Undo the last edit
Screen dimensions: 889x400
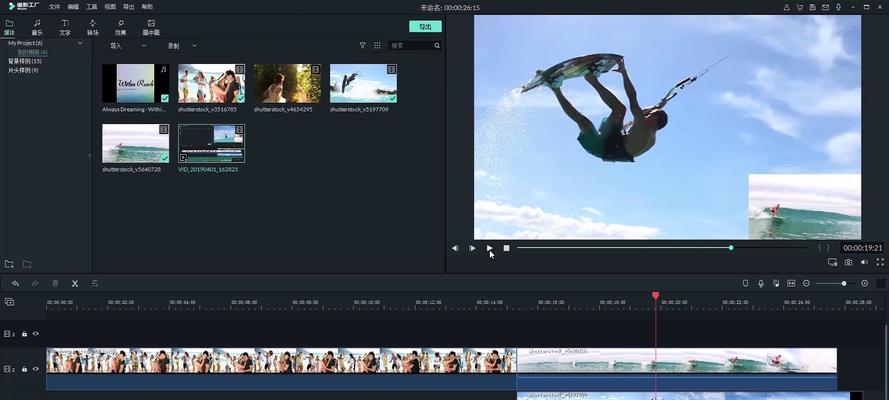[16, 283]
